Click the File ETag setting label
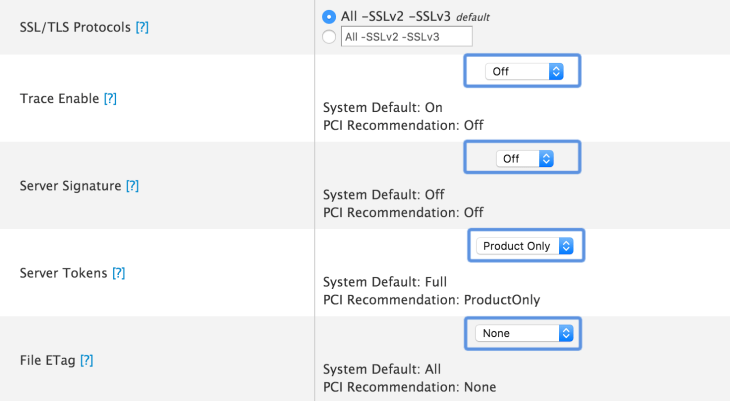Image resolution: width=730 pixels, height=401 pixels. click(47, 358)
